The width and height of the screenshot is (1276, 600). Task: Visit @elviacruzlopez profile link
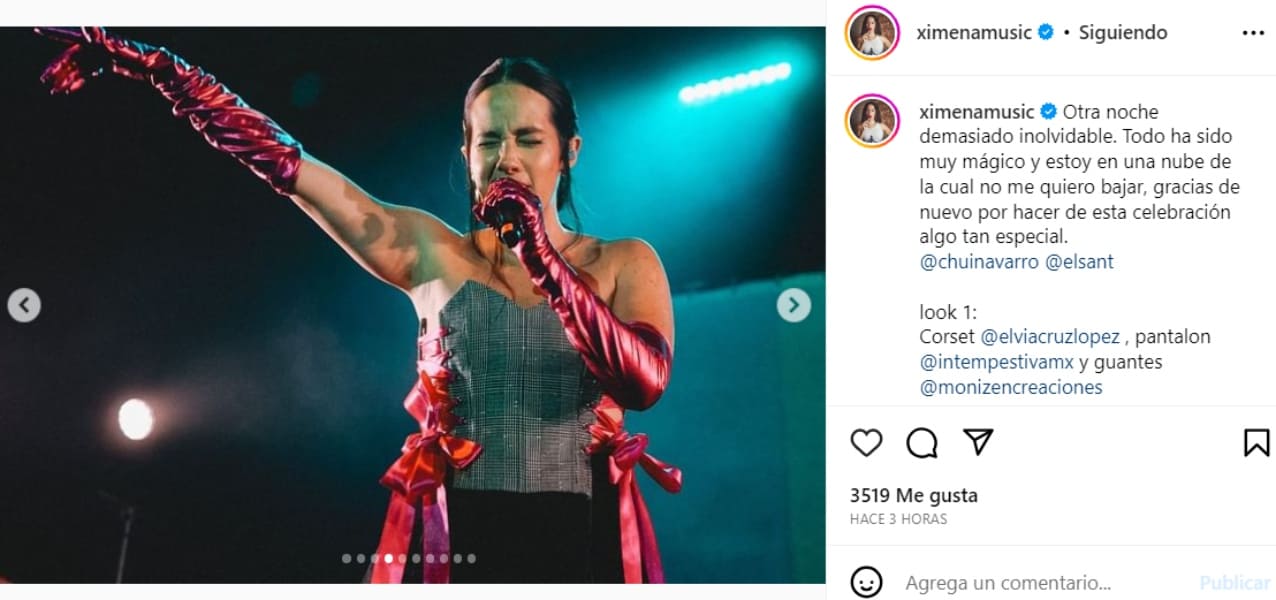tap(1050, 337)
